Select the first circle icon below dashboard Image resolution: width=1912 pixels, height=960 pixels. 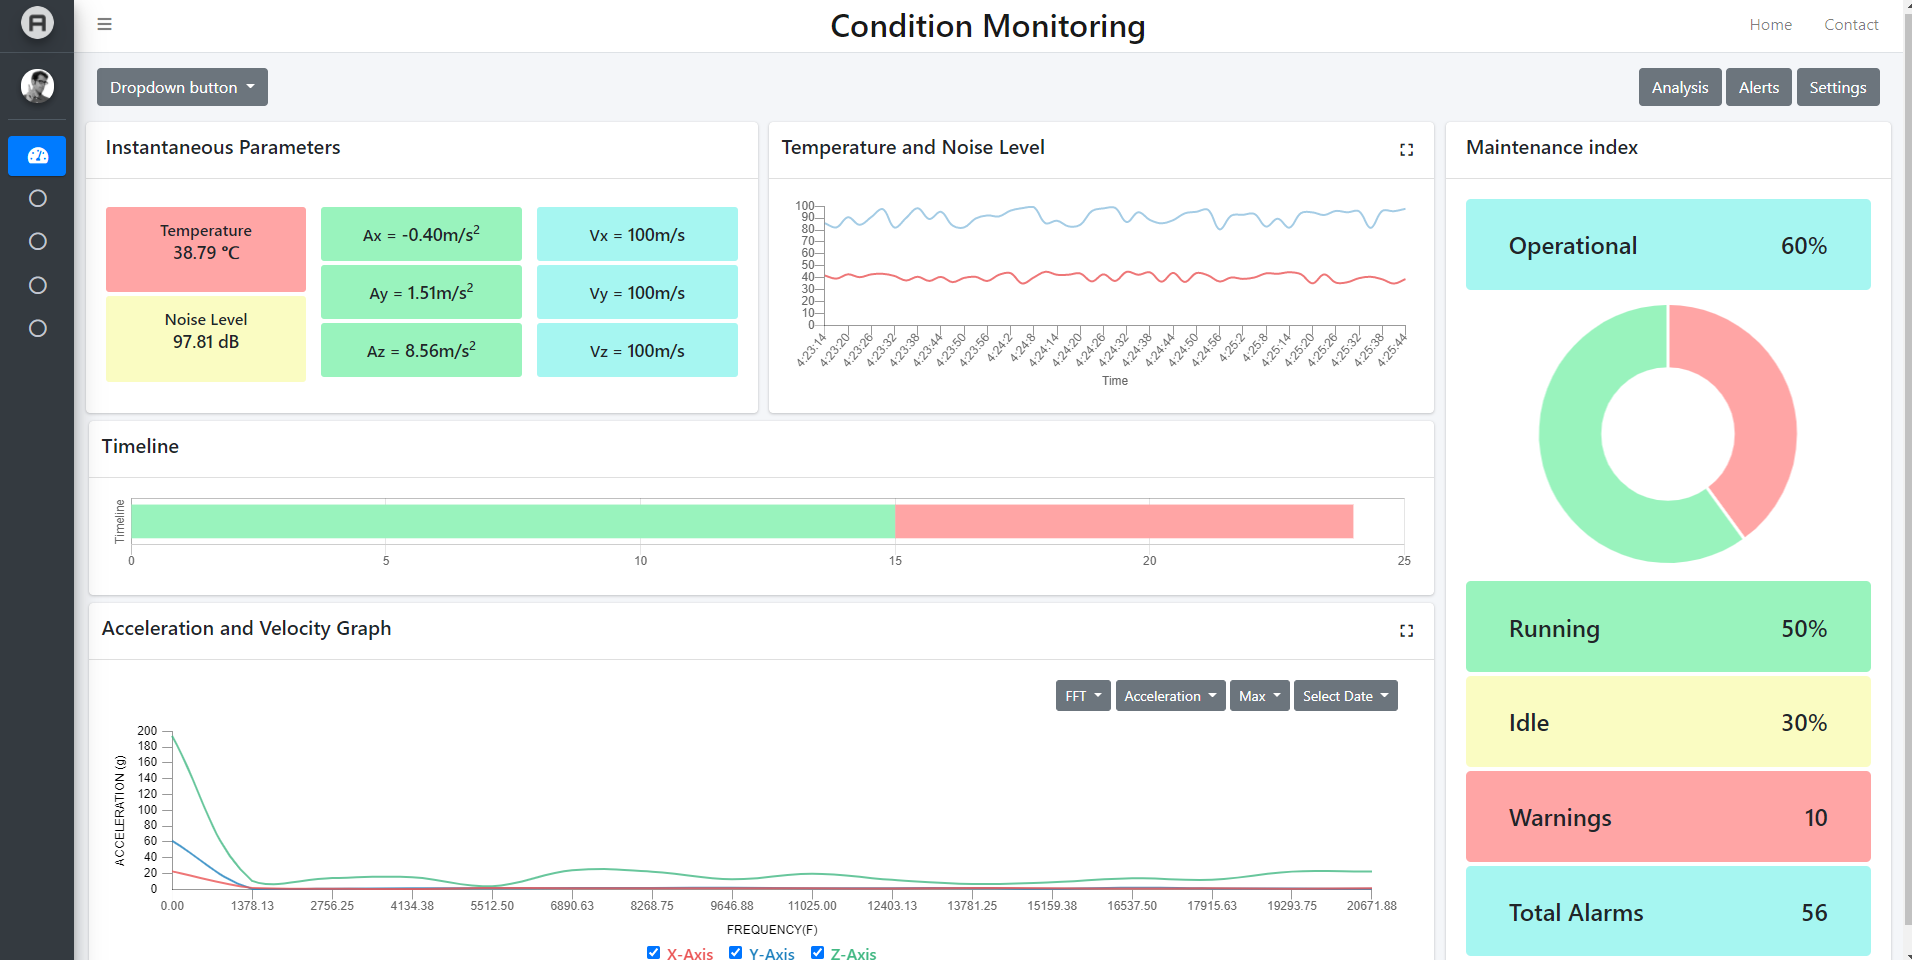coord(37,198)
